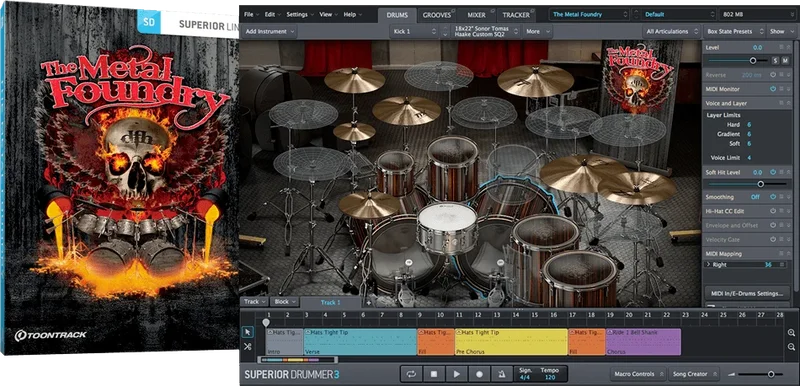Toggle the Soft Hit Level power button
The image size is (800, 386).
pyautogui.click(x=773, y=172)
